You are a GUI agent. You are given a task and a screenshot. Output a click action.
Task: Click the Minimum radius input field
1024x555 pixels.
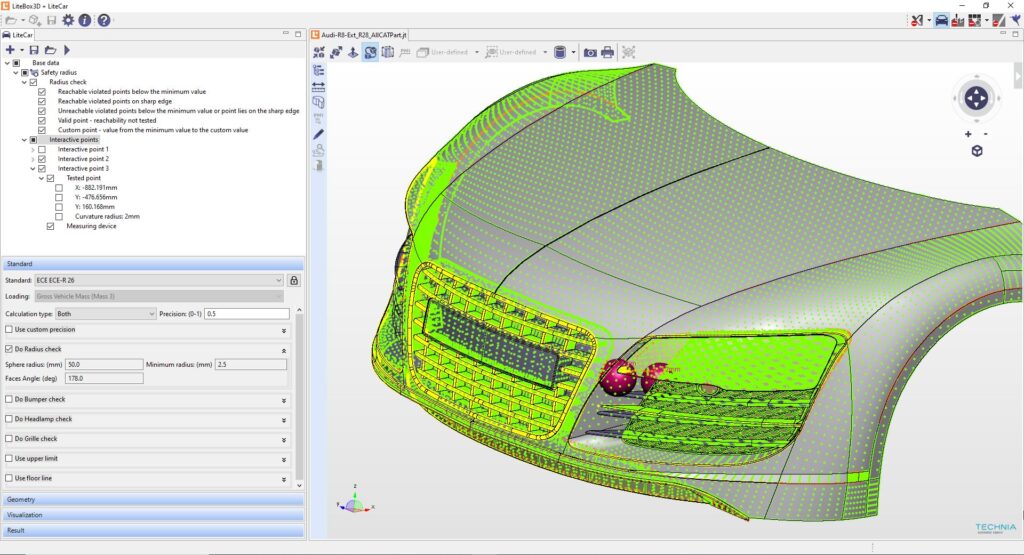click(x=251, y=364)
